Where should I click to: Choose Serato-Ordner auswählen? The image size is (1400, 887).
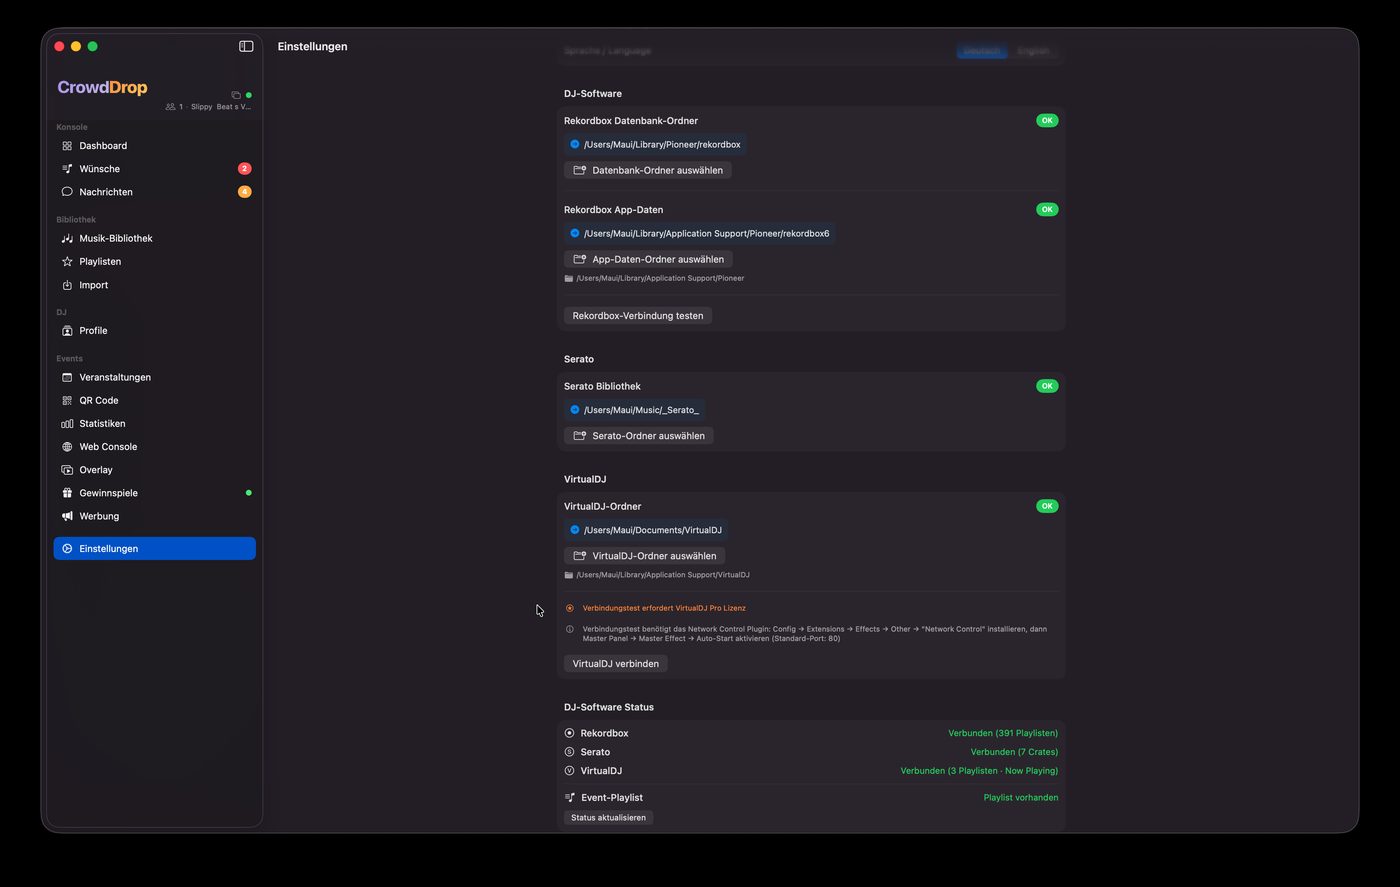(638, 436)
